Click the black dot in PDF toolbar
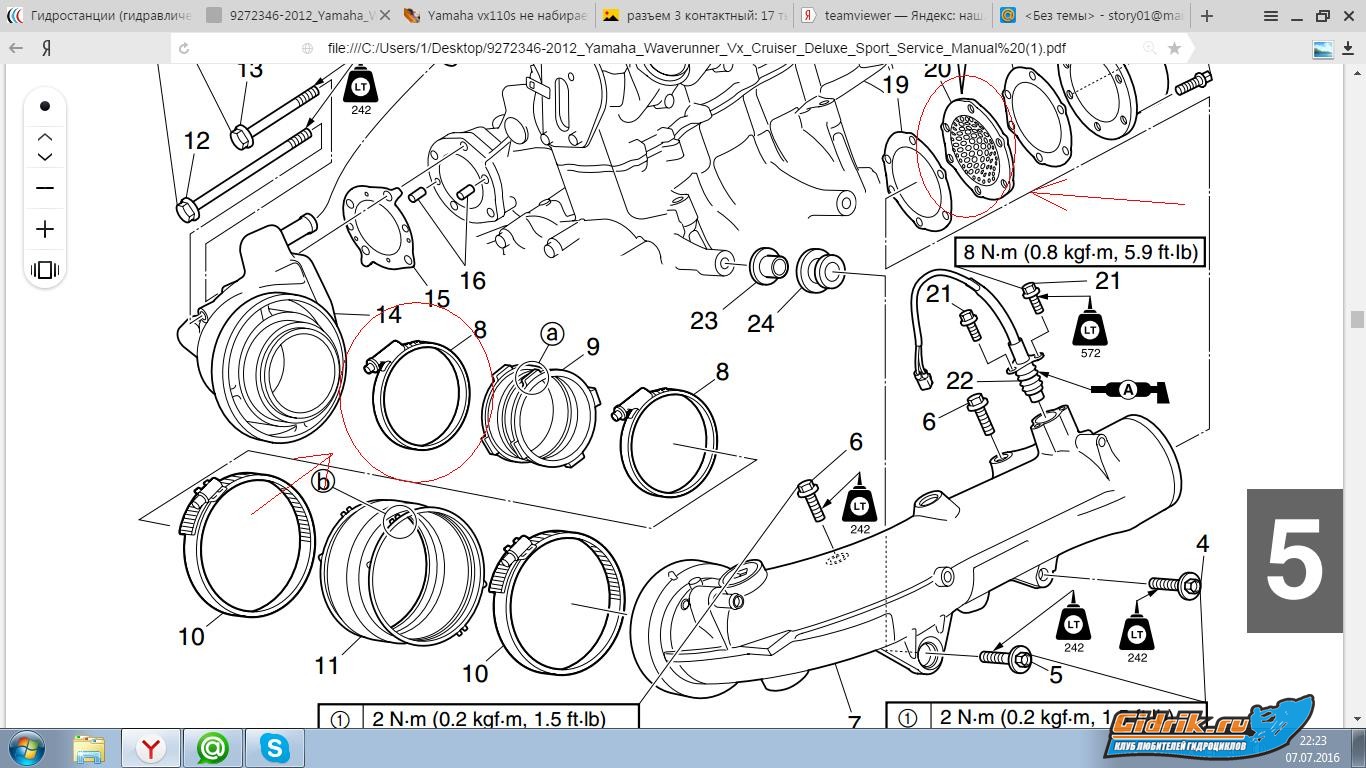 click(x=45, y=106)
